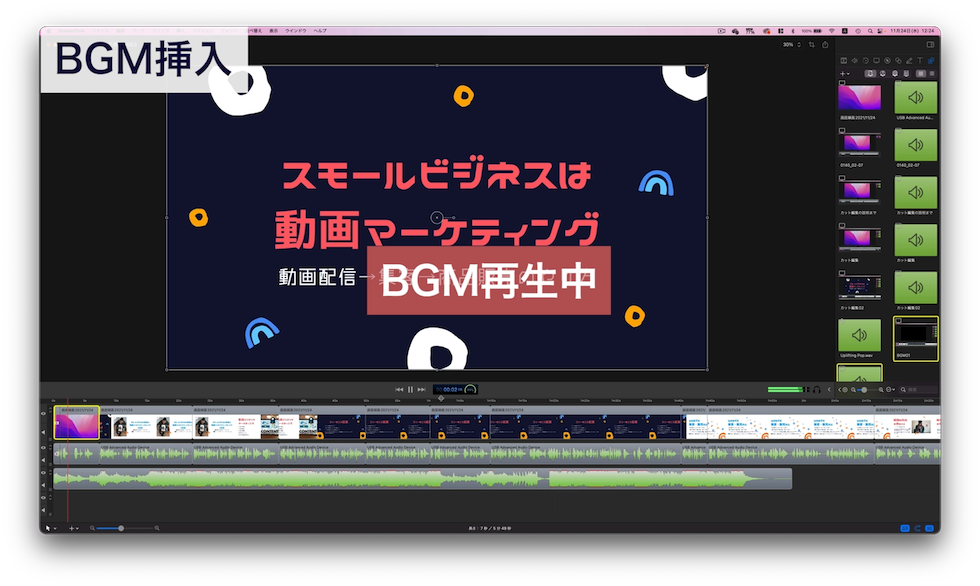This screenshot has width=980, height=586.
Task: Click the Play button in the transport controls
Action: tap(410, 390)
